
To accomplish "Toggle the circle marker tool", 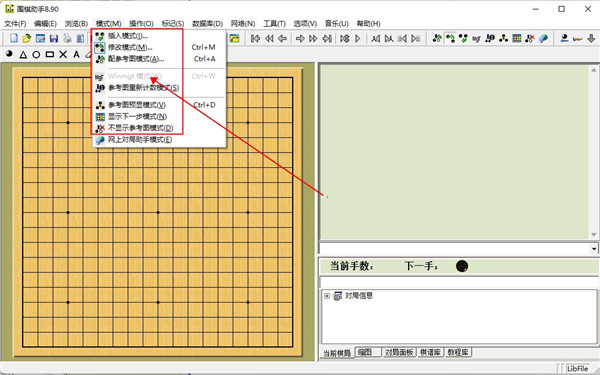I will [36, 55].
